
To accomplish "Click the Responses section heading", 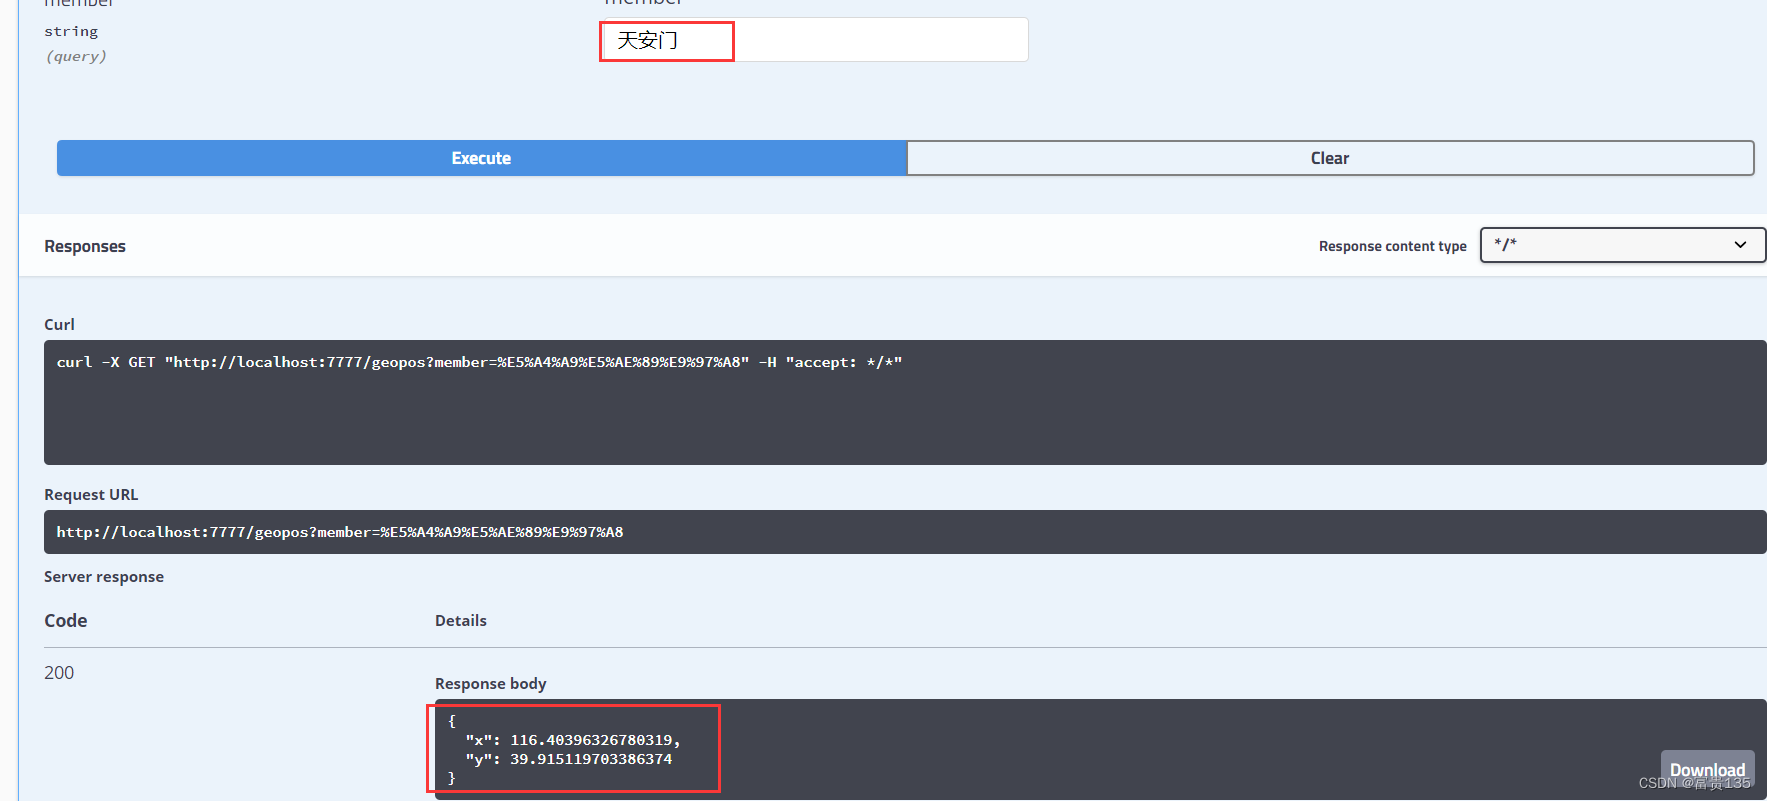I will pyautogui.click(x=85, y=246).
